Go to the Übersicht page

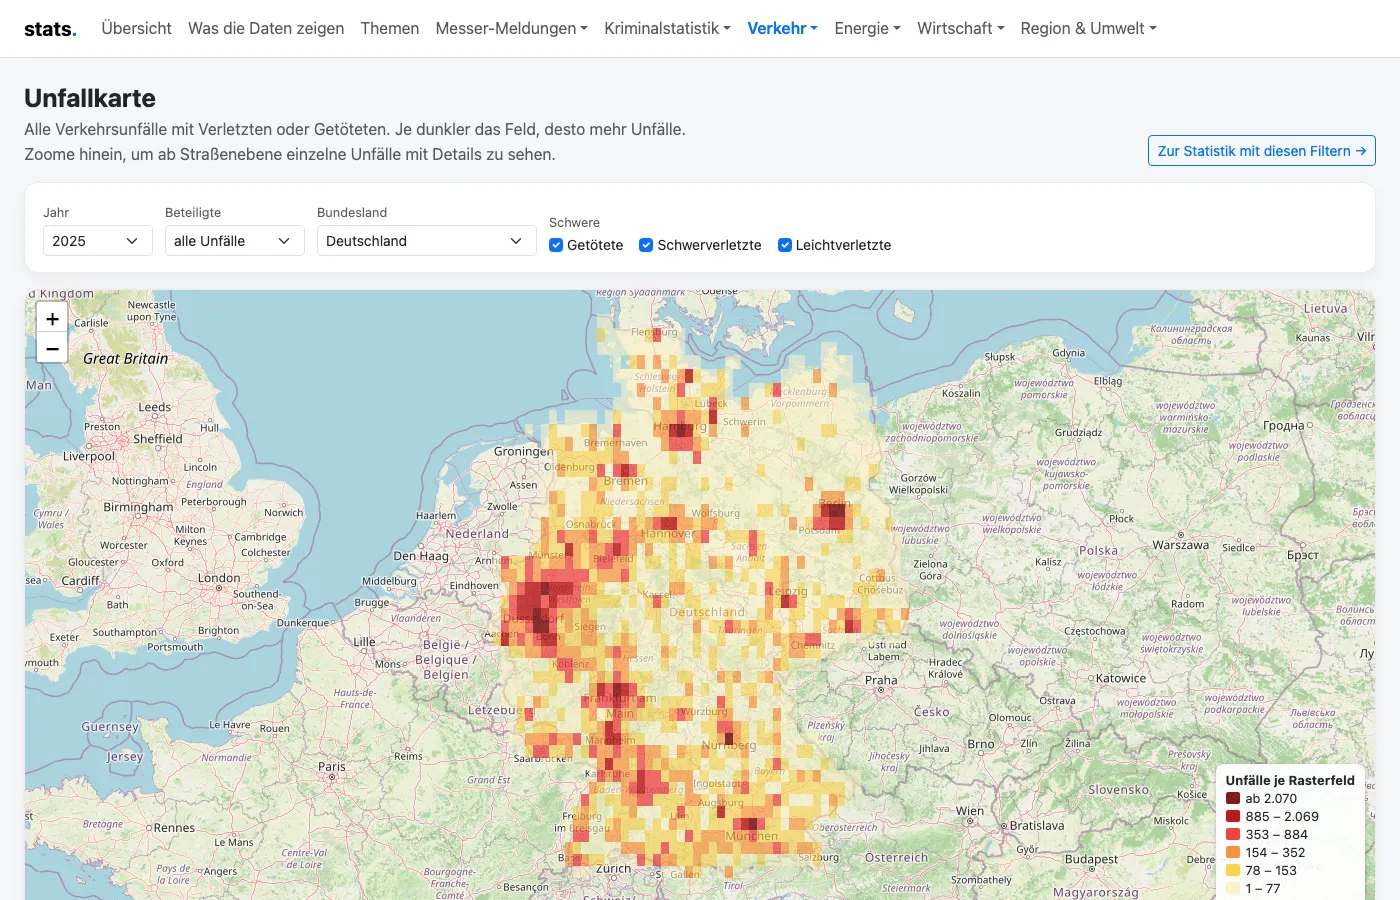[x=136, y=28]
